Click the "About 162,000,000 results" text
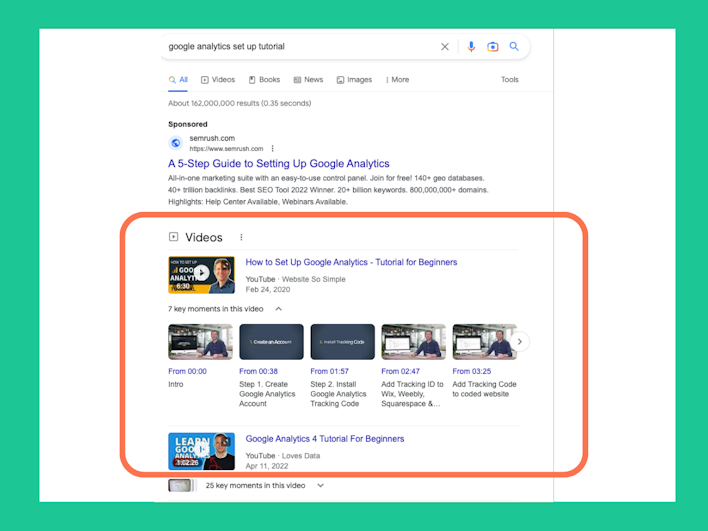The width and height of the screenshot is (708, 531). [x=239, y=103]
